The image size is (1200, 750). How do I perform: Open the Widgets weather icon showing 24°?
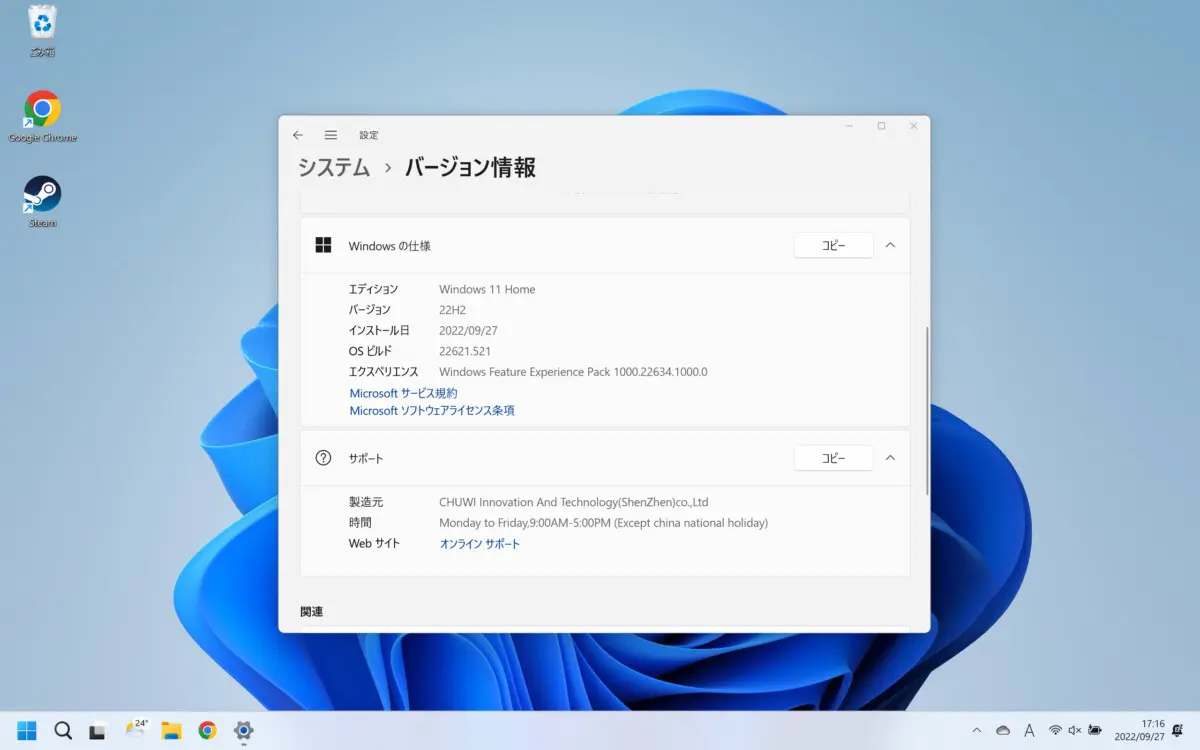[x=135, y=731]
